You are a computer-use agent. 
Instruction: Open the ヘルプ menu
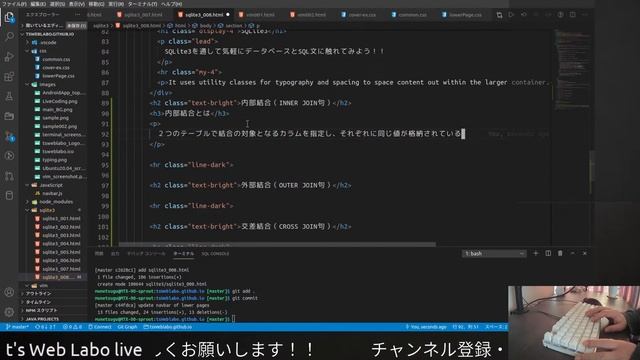171,4
